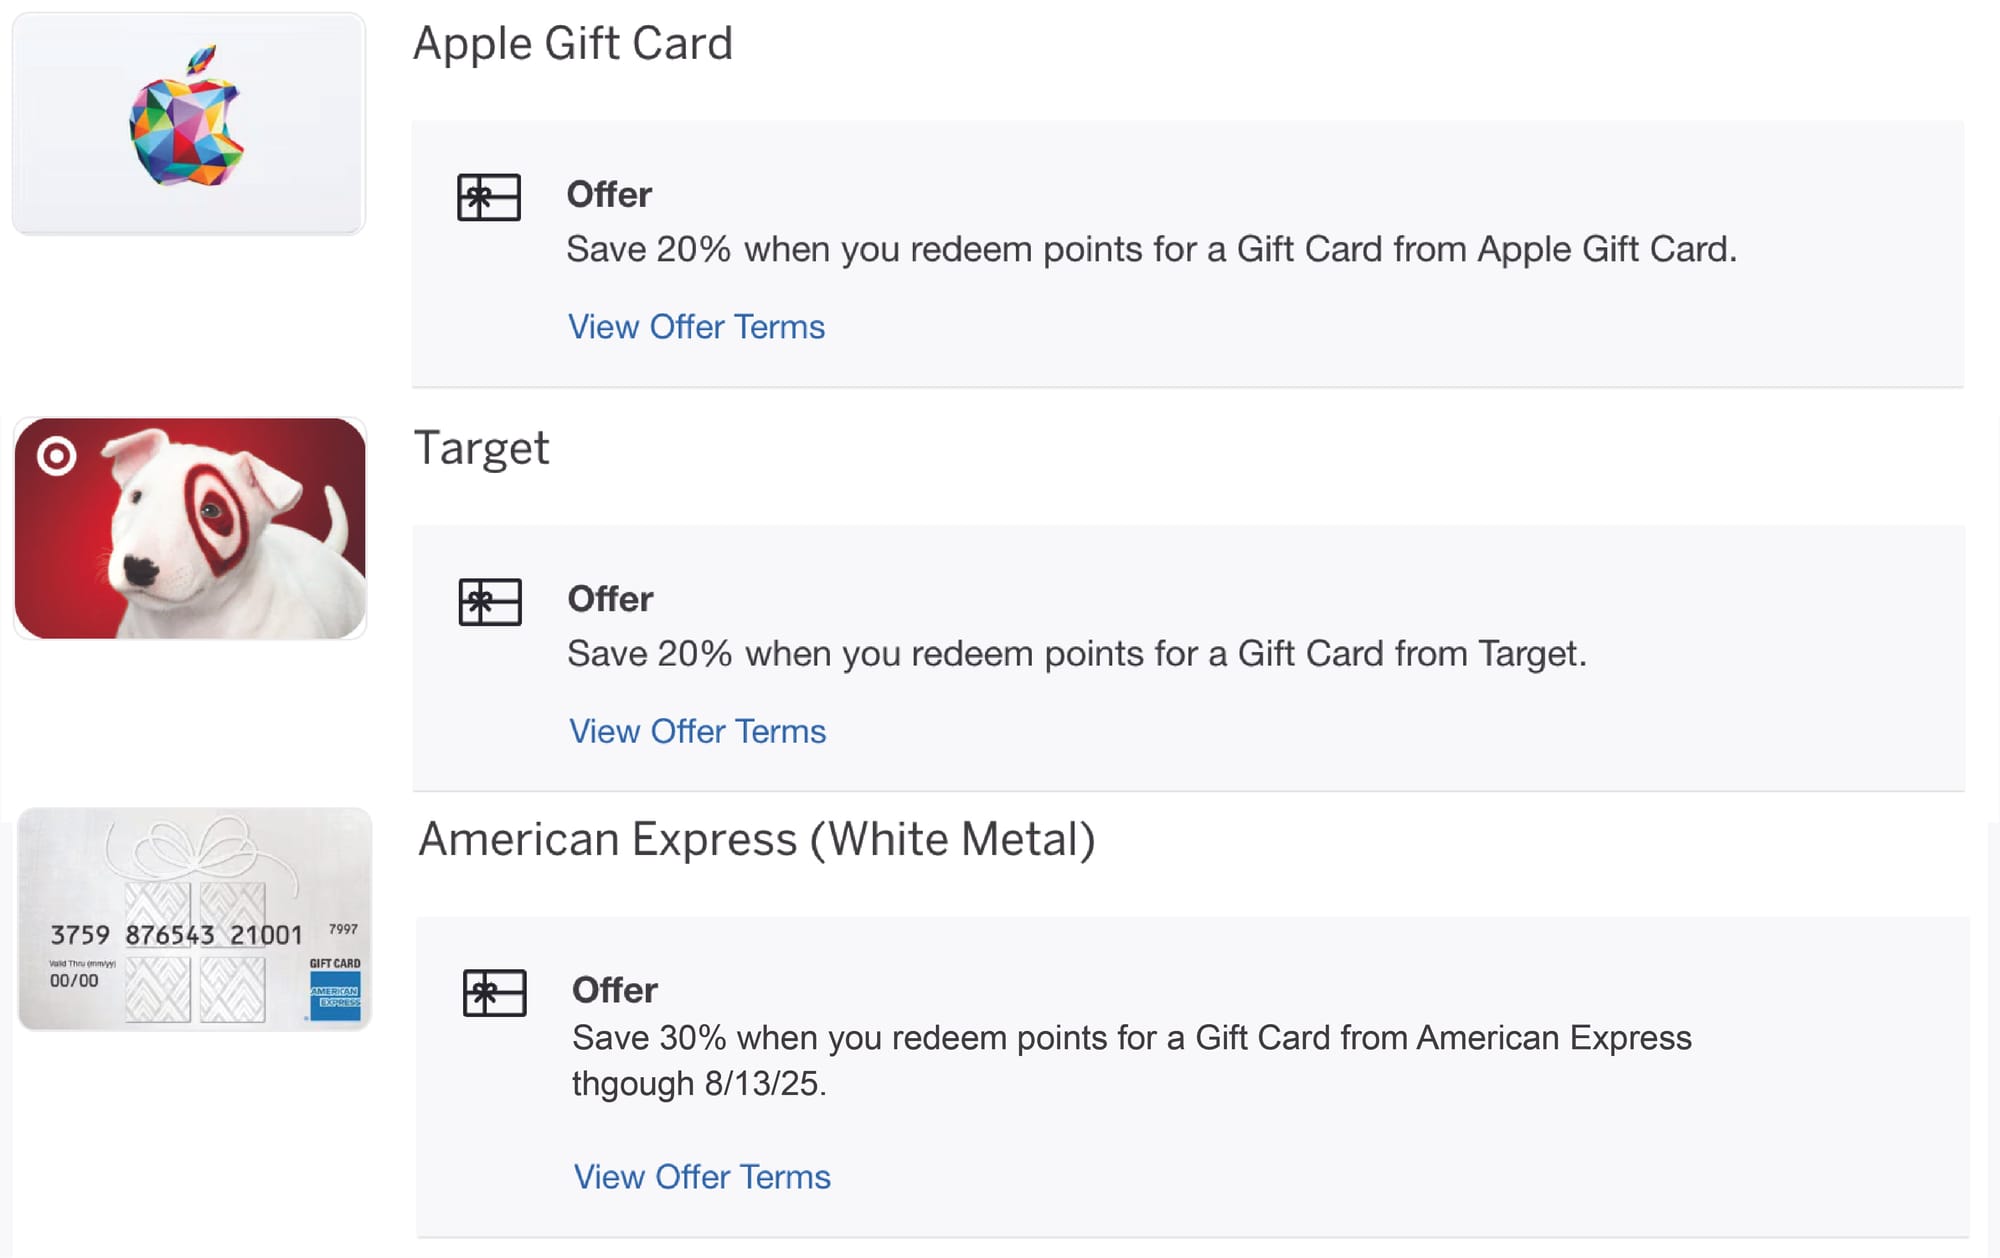Open View Offer Terms for Apple Gift Card
This screenshot has height=1258, width=2000.
point(696,327)
